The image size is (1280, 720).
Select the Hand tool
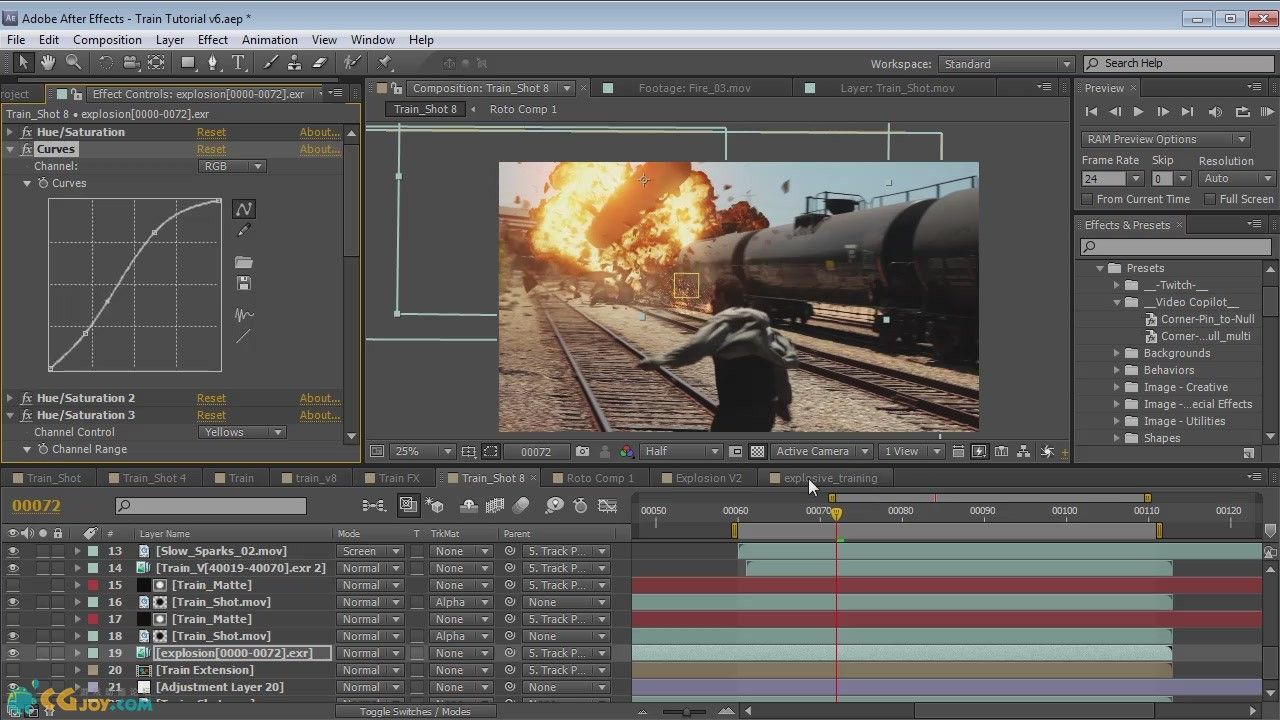pos(48,63)
